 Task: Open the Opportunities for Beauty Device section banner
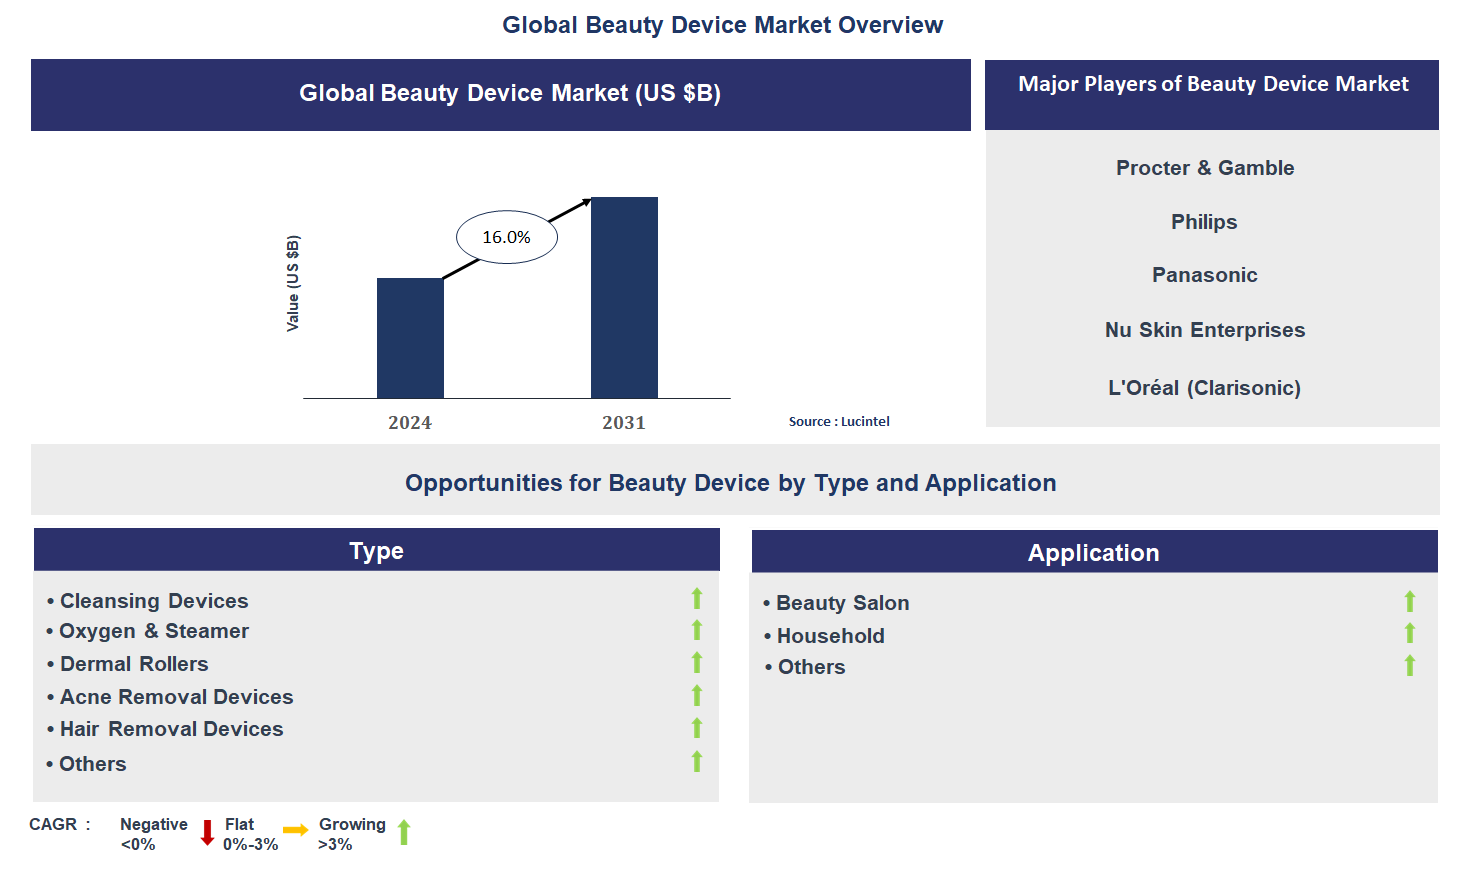[x=730, y=482]
